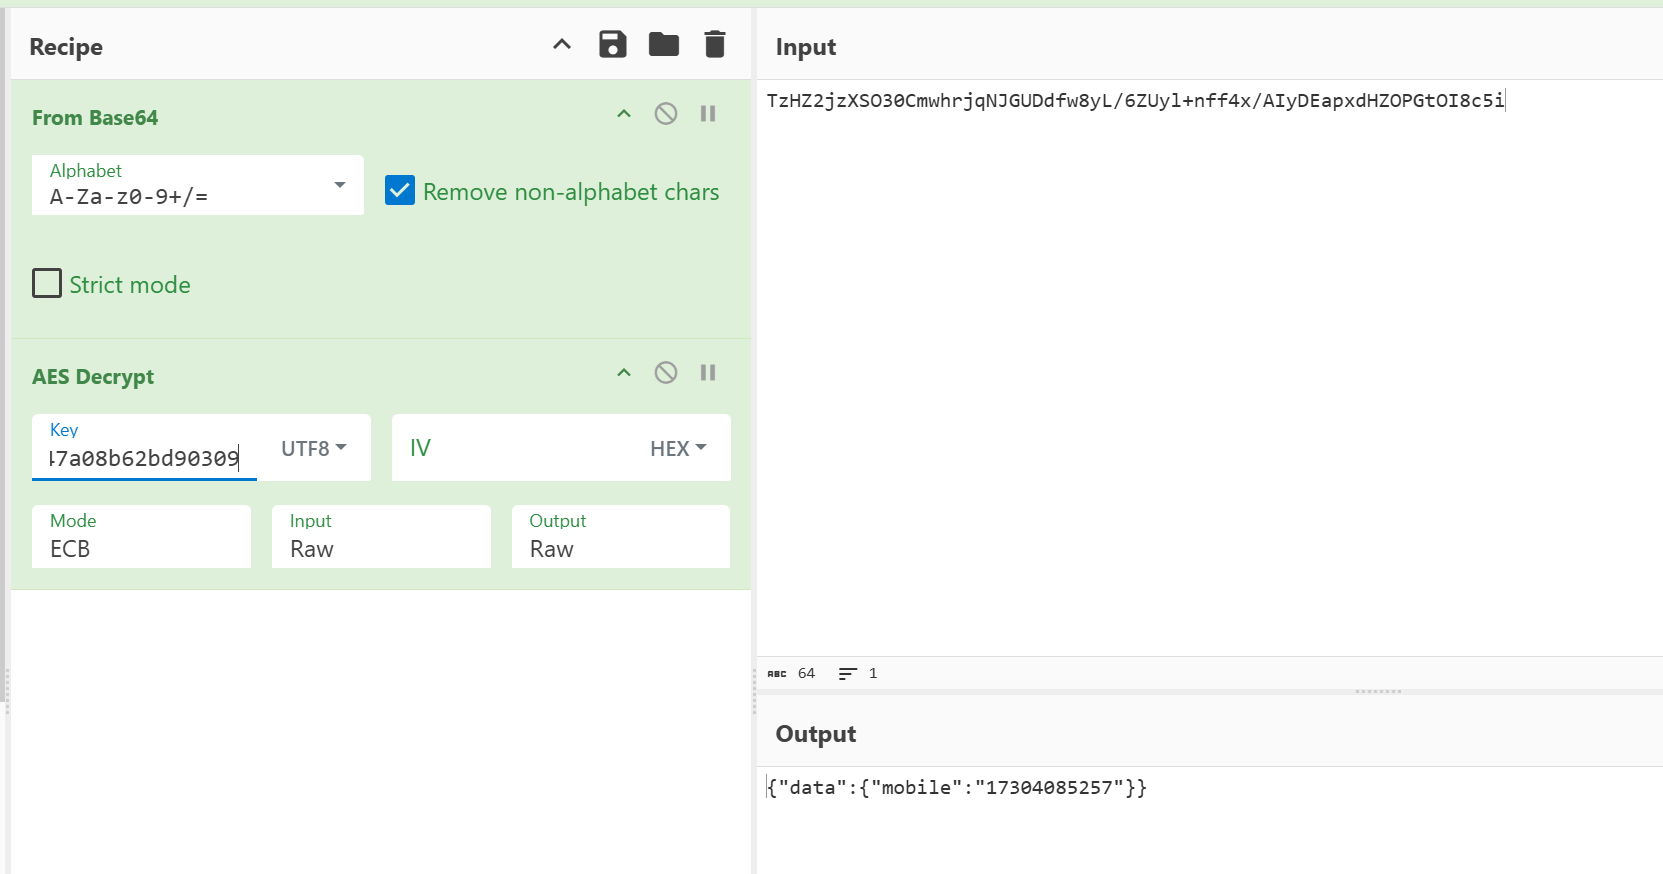Viewport: 1663px width, 874px height.
Task: Collapse the Recipe panel chevron
Action: click(562, 45)
